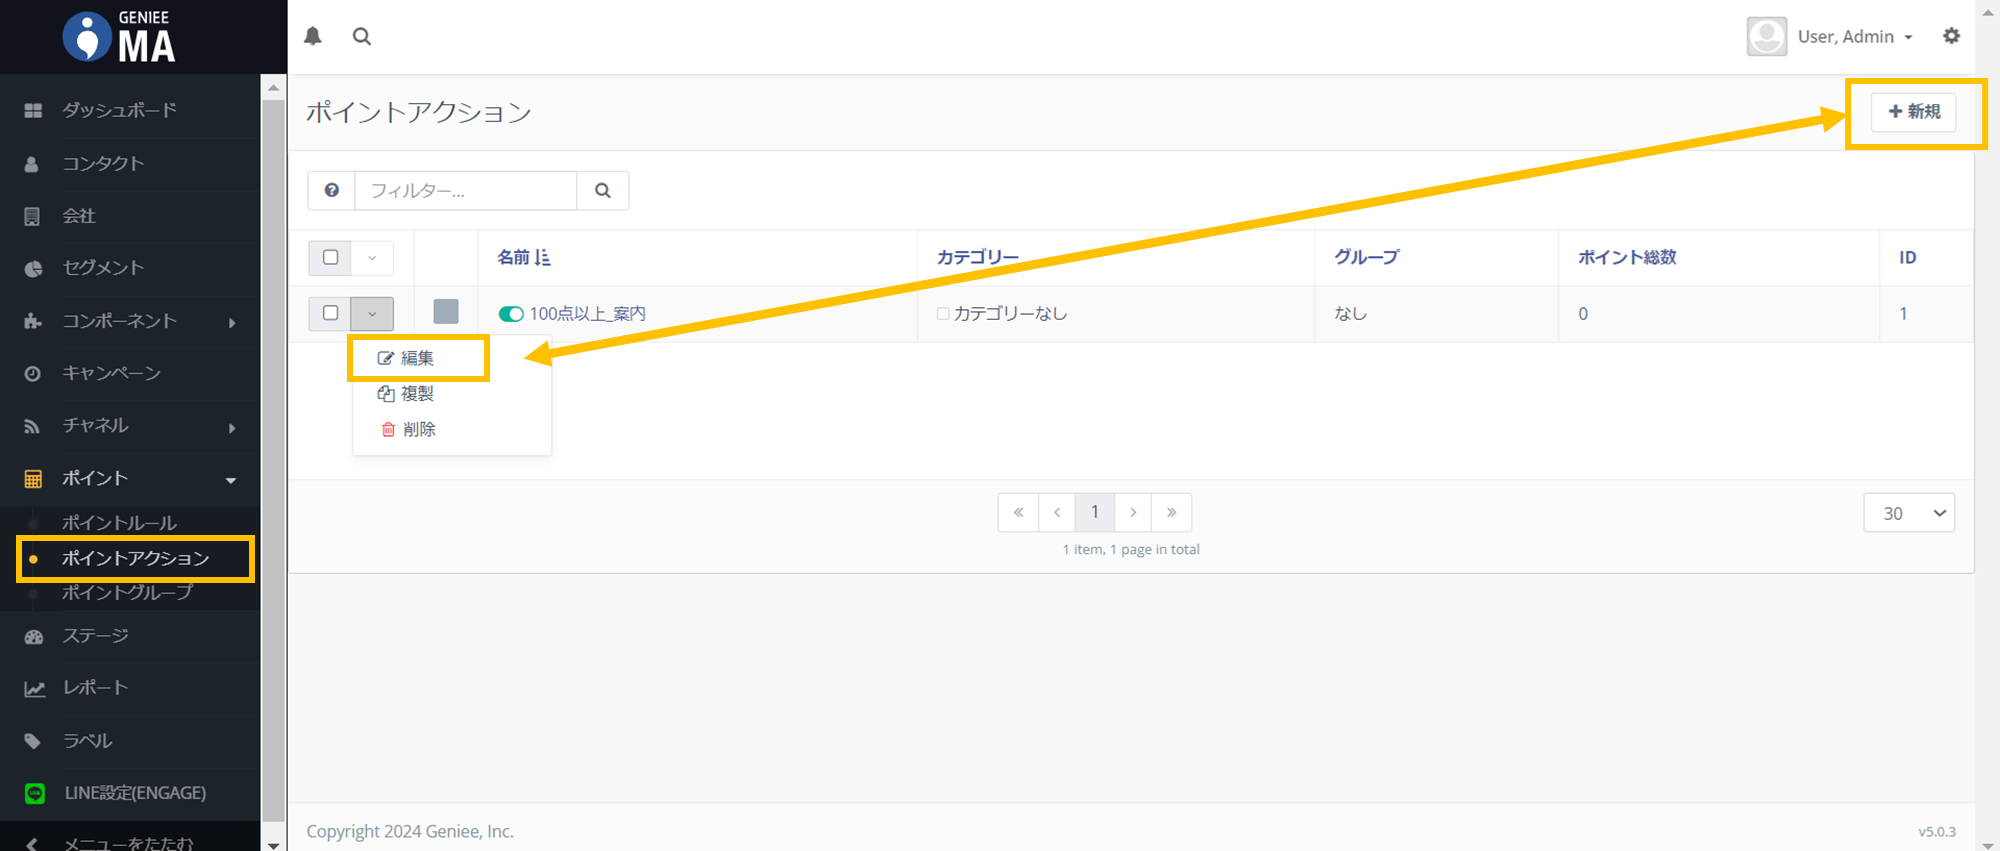Click the ＋新規 button
2000x851 pixels.
[1914, 112]
